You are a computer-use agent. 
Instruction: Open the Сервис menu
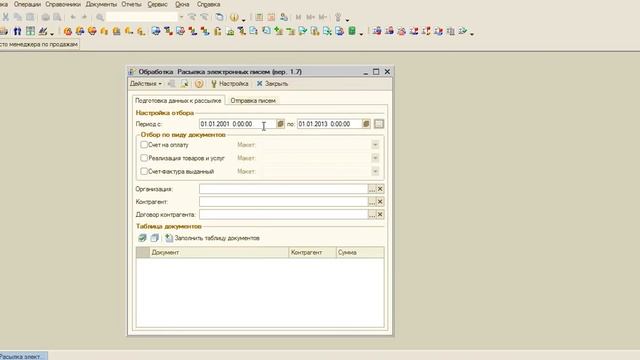(157, 4)
